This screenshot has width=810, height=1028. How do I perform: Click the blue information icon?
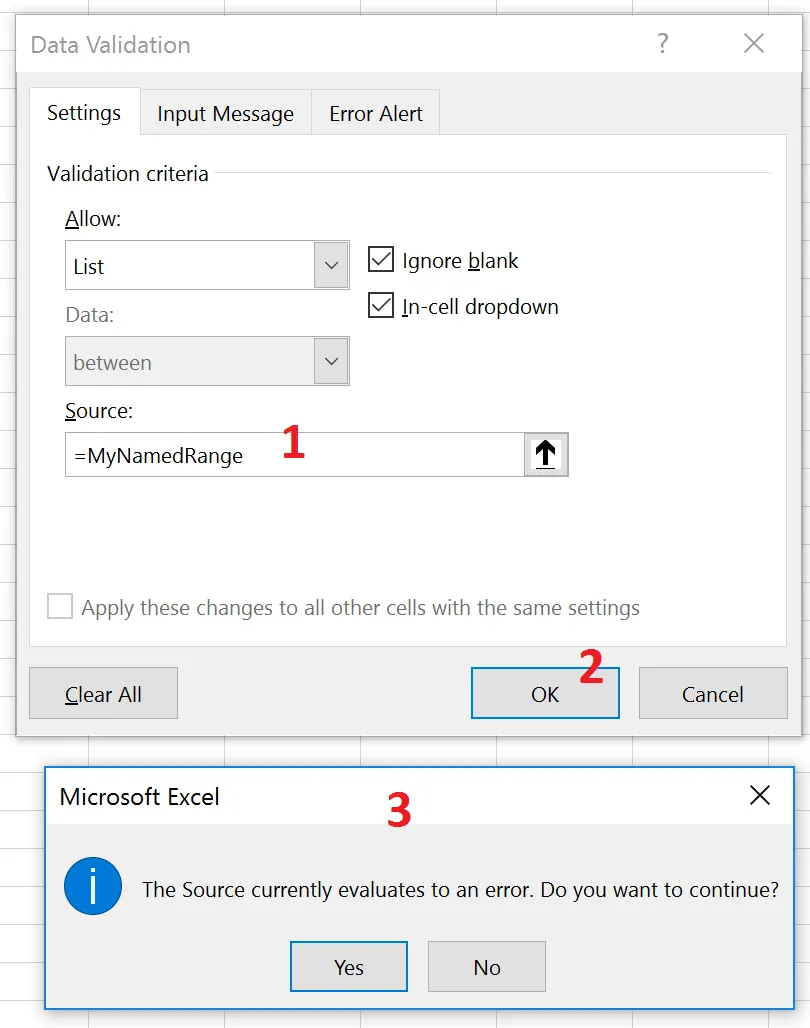click(92, 886)
